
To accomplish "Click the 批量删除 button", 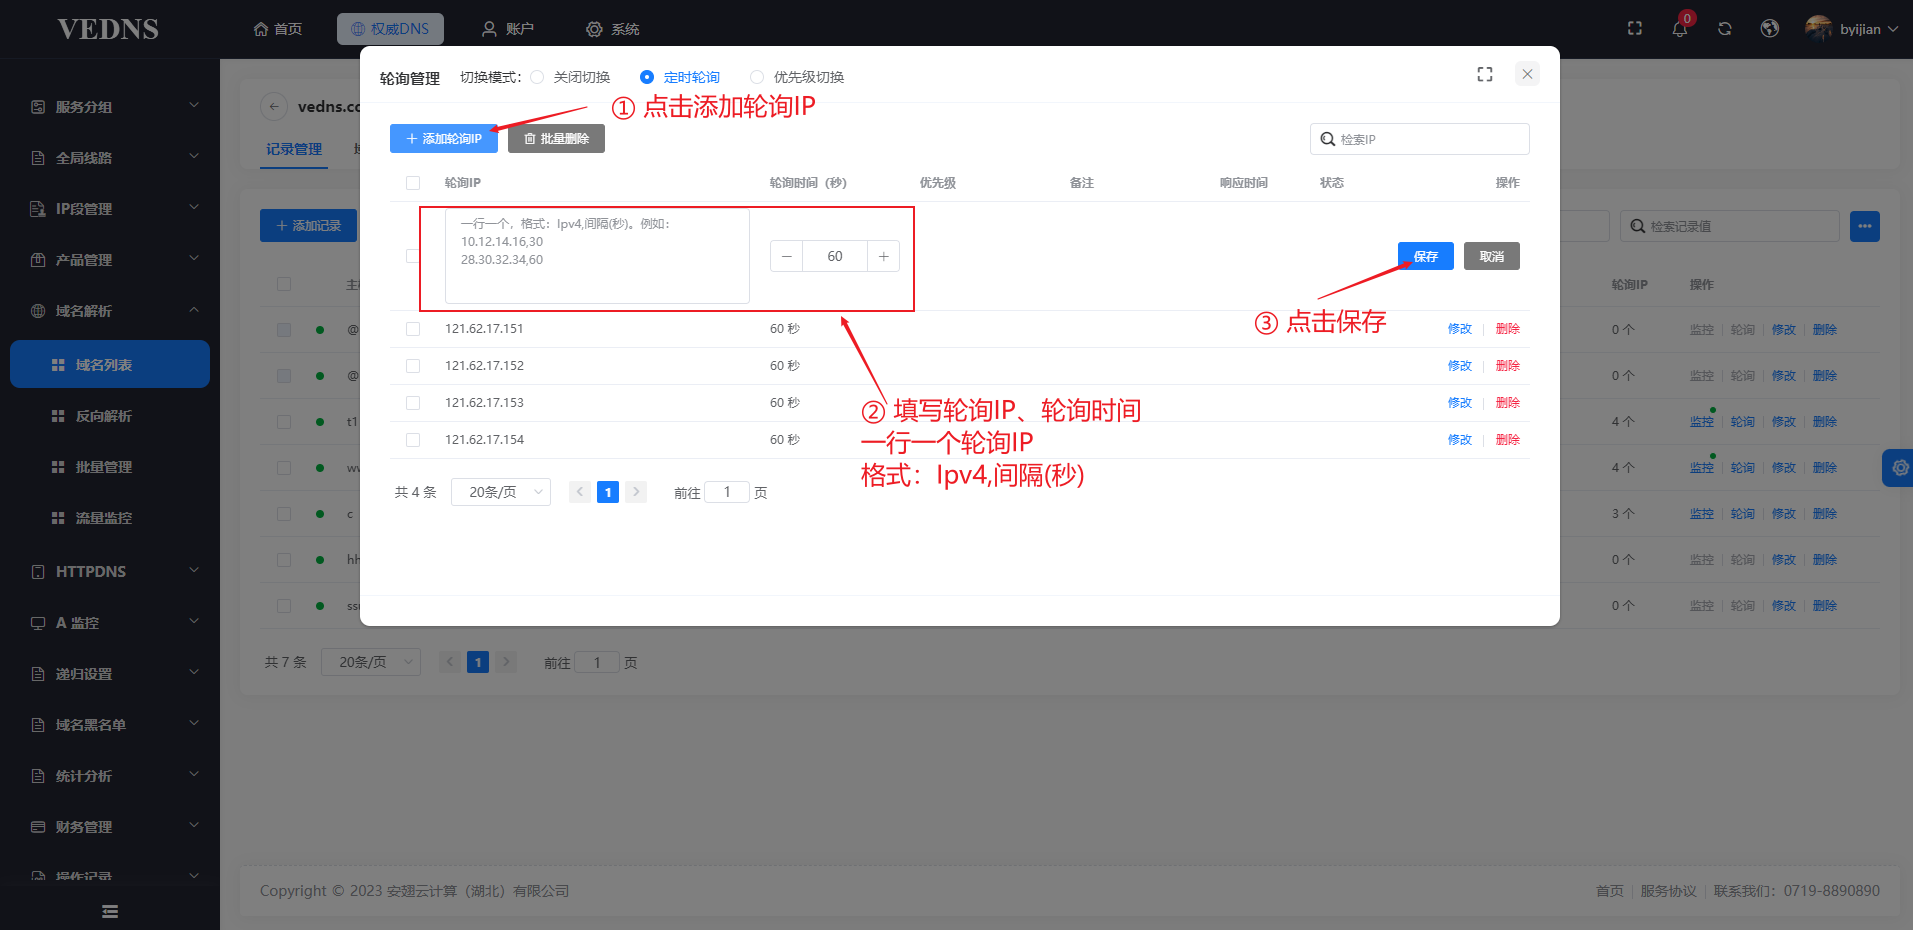I will (x=556, y=139).
